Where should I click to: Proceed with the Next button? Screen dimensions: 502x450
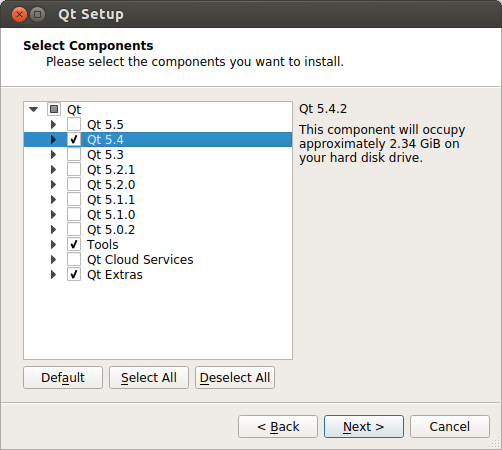(364, 426)
